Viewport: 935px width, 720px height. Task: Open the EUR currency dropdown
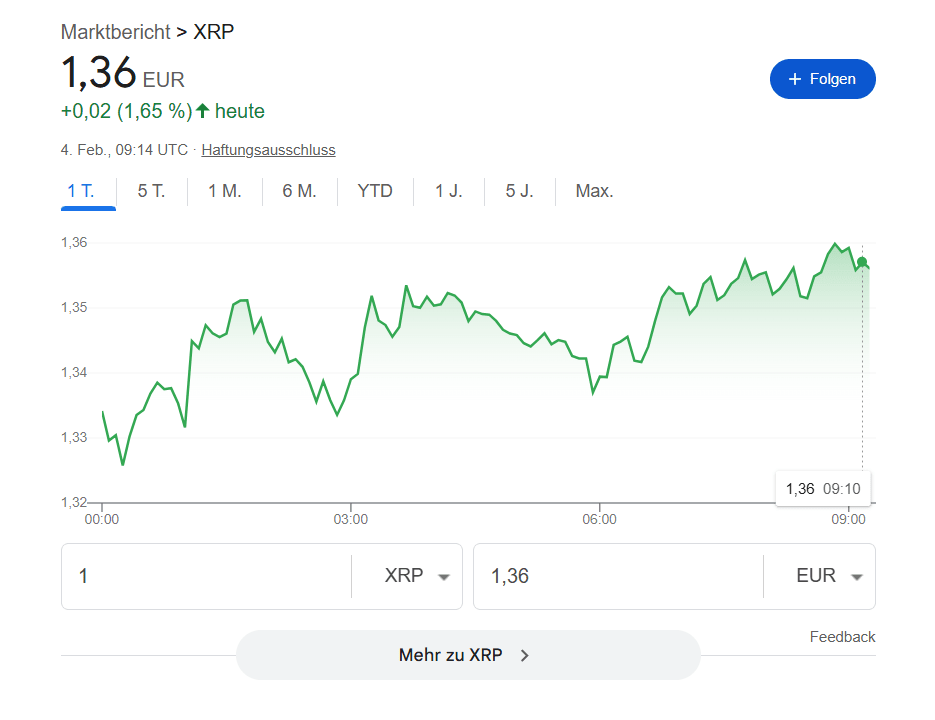pos(829,576)
